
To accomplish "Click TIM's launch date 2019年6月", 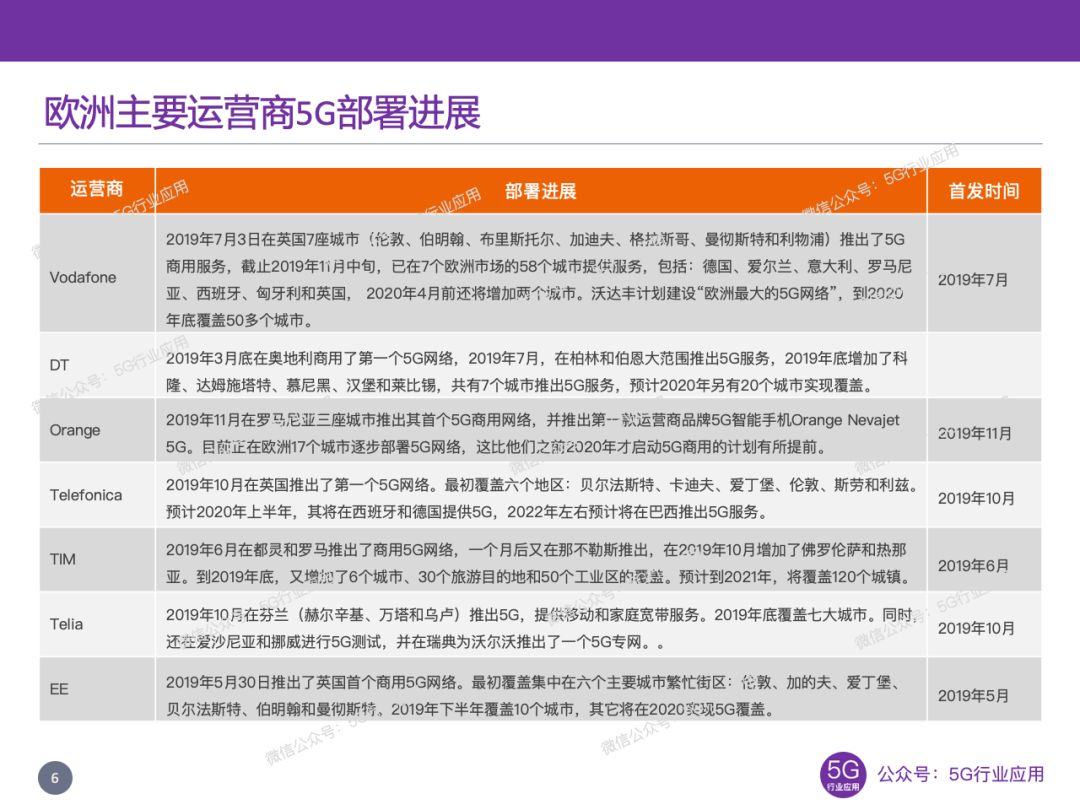I will (973, 566).
